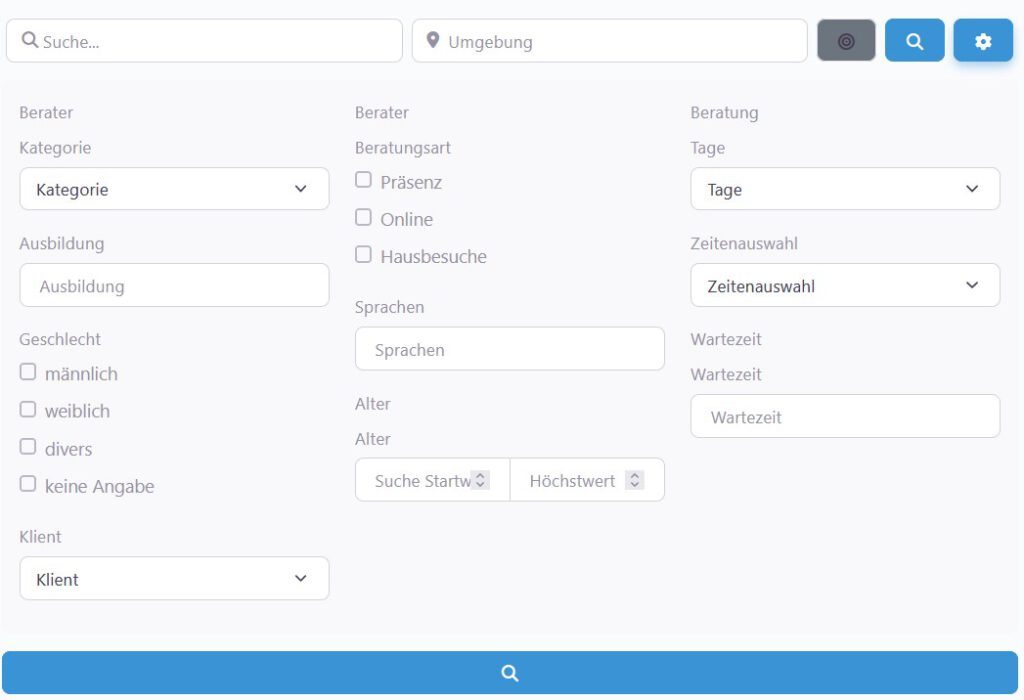1024x700 pixels.
Task: Check the Online consultation option
Action: coord(364,218)
